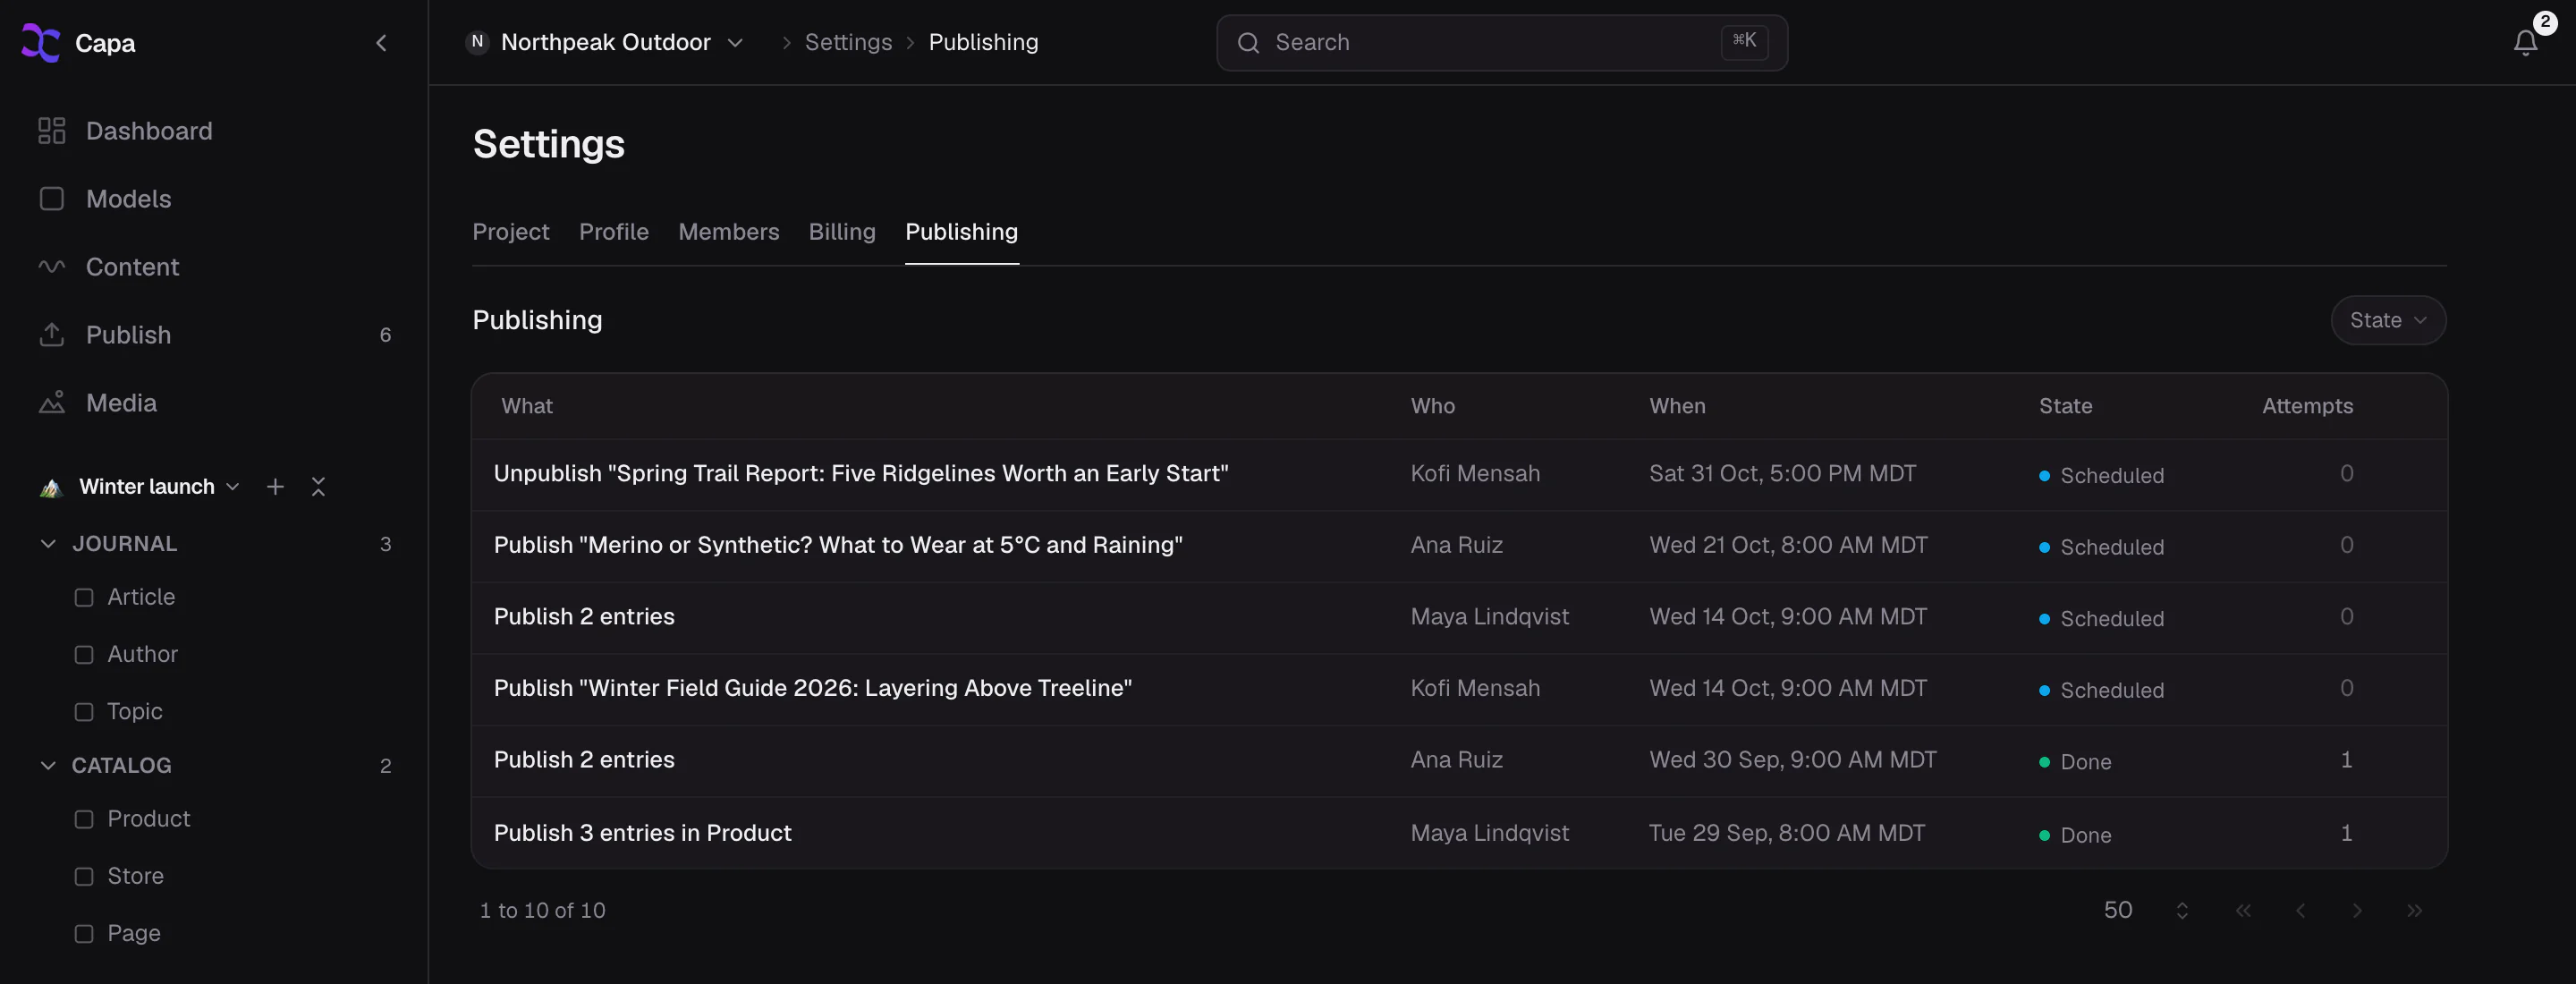Viewport: 2576px width, 984px height.
Task: Sort by the When column header
Action: click(x=1677, y=407)
